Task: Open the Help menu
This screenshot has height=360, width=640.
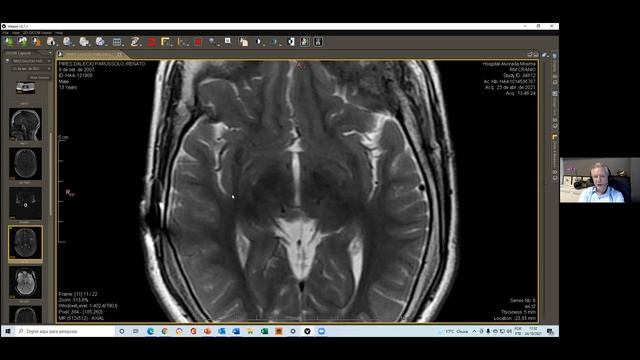Action: 59,33
